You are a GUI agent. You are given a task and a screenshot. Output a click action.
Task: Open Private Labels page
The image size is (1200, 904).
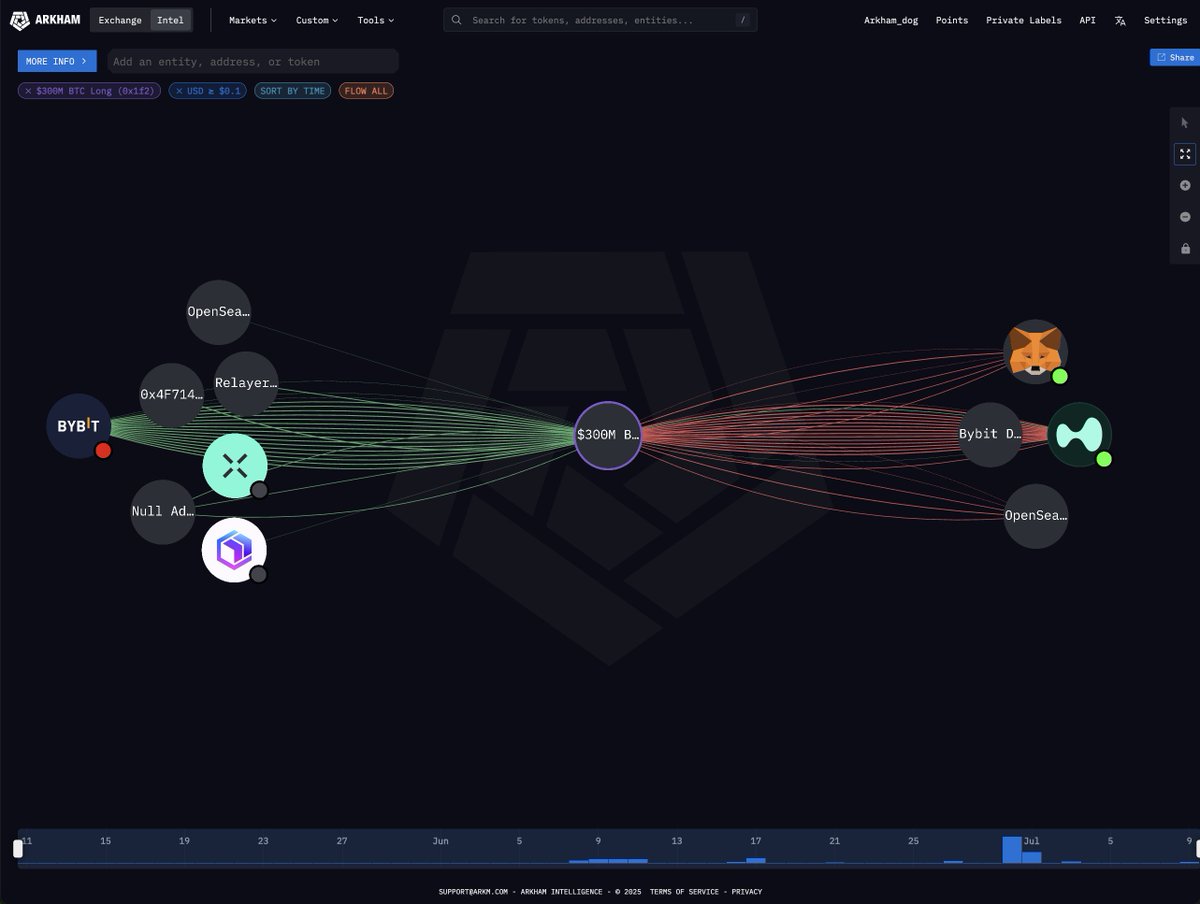[1023, 20]
